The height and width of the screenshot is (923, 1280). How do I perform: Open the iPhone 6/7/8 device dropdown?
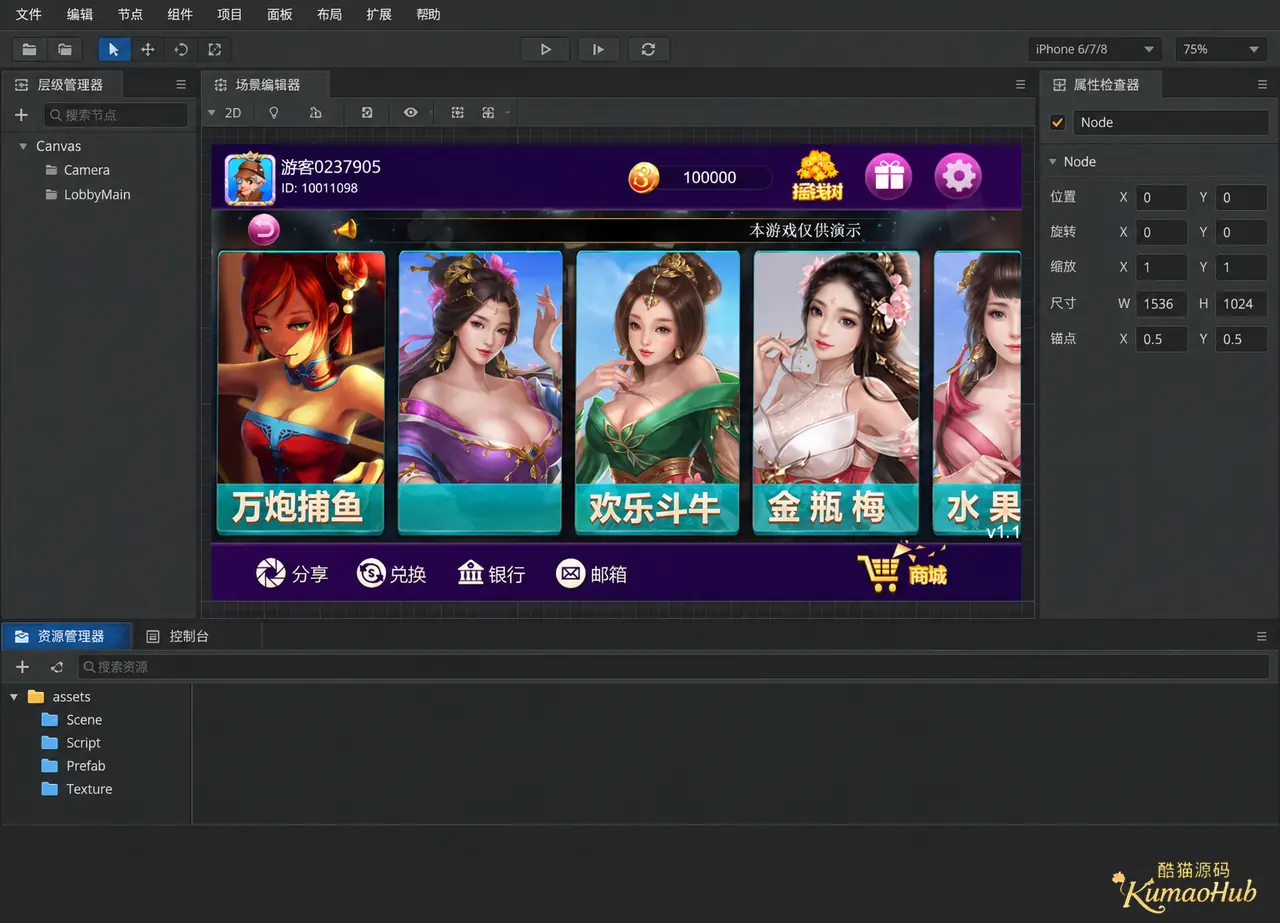click(x=1095, y=49)
